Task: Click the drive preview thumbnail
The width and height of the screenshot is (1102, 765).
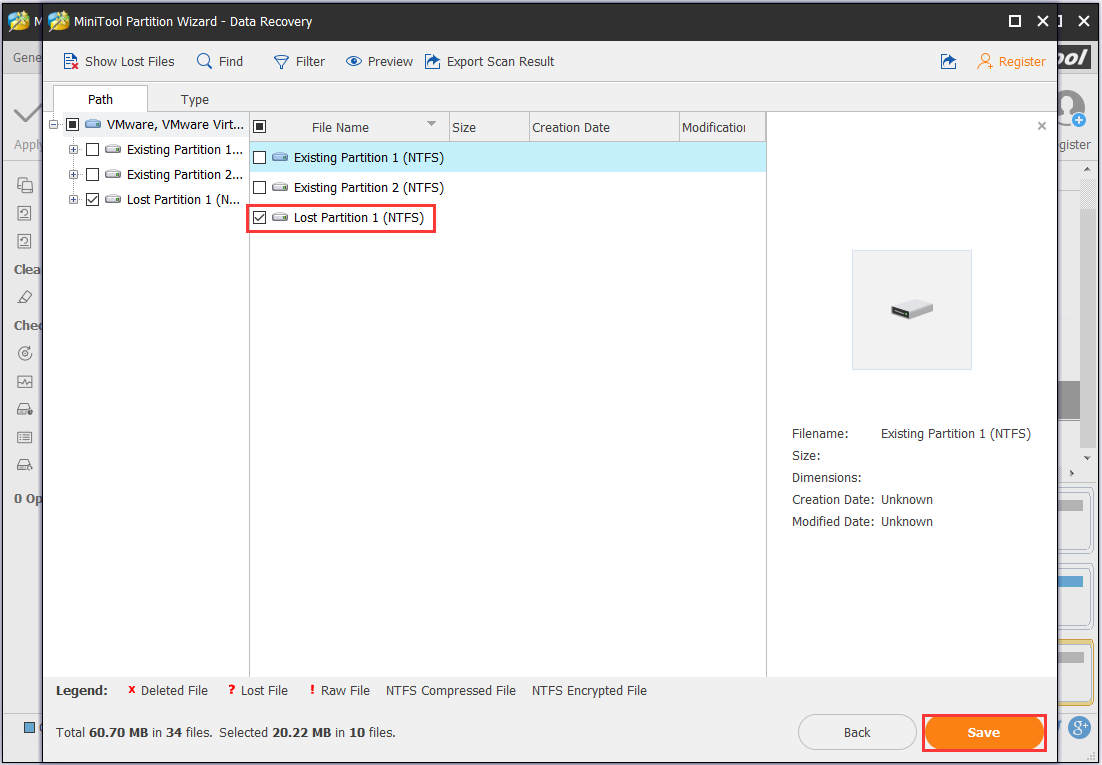Action: pyautogui.click(x=912, y=309)
